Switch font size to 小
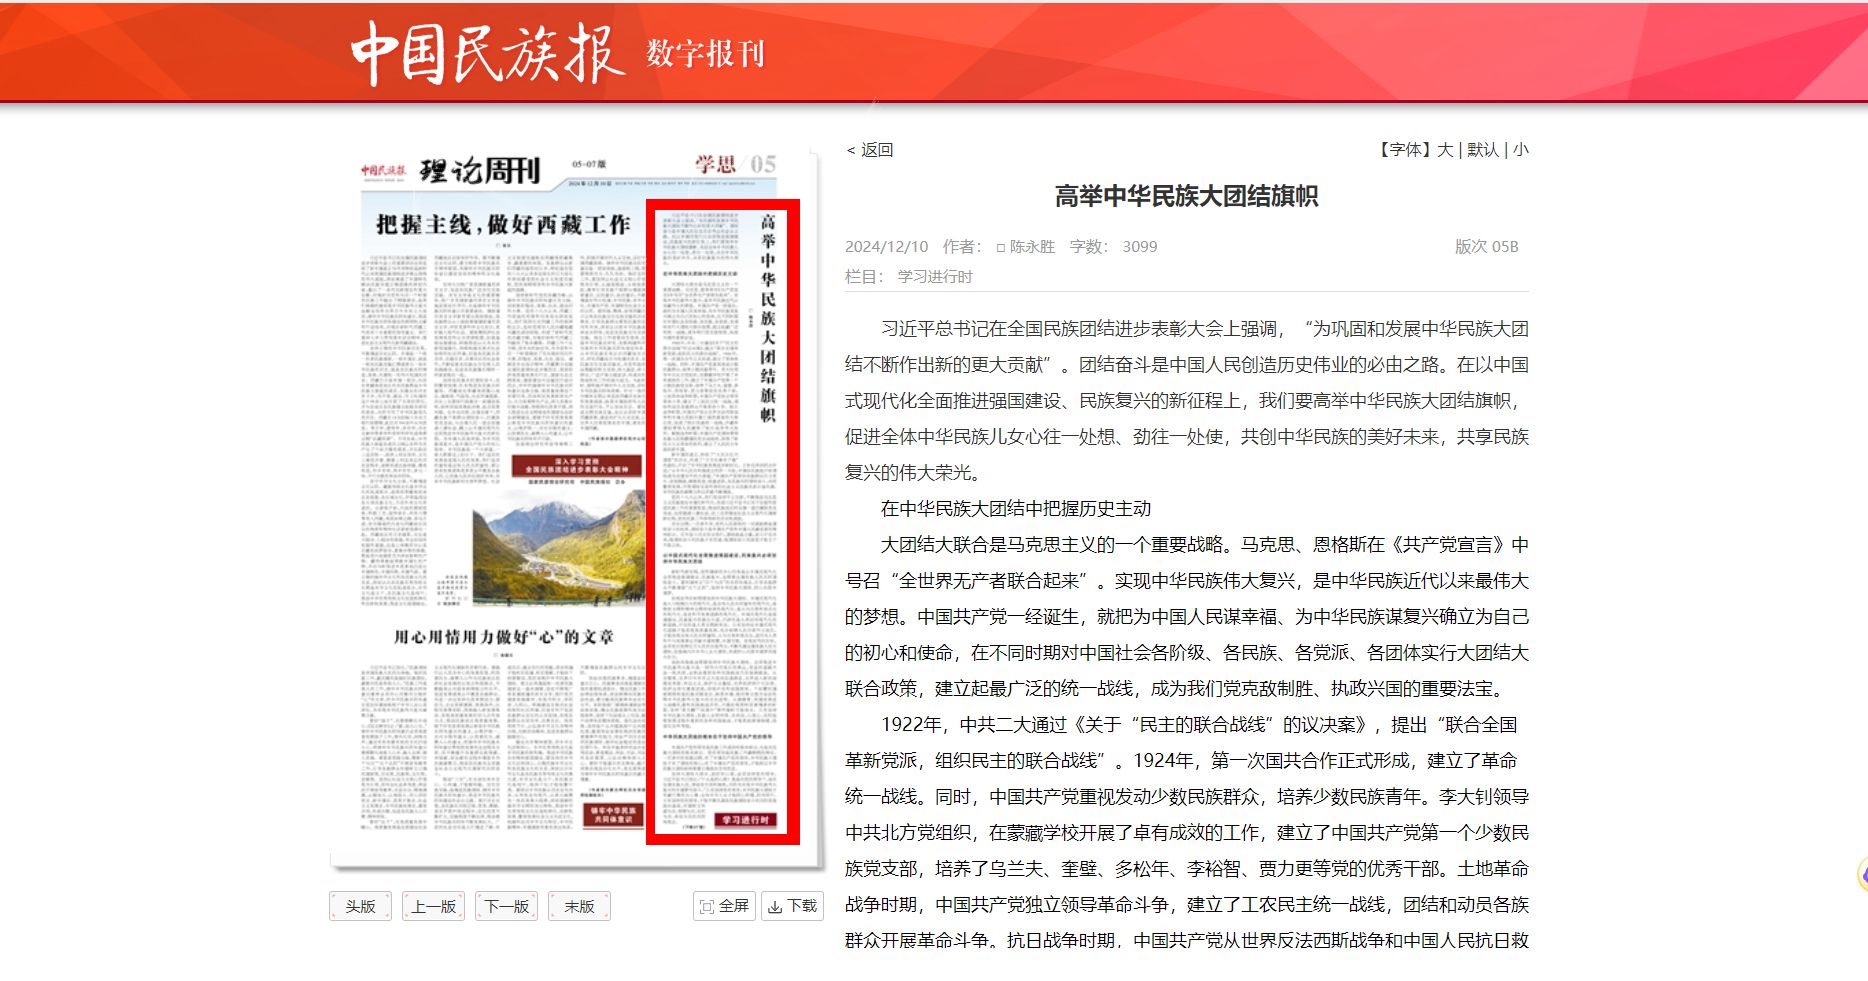Image resolution: width=1868 pixels, height=981 pixels. 1520,150
